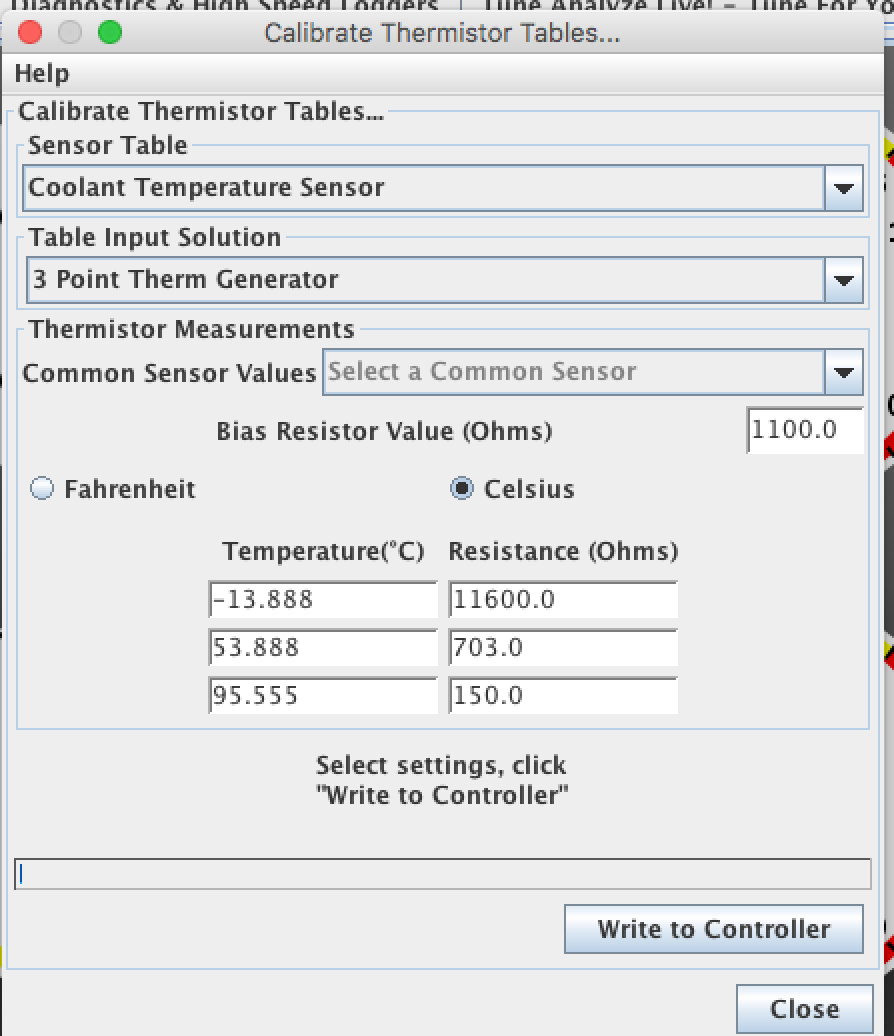Click the first temperature field showing -13.888
This screenshot has width=894, height=1036.
tap(323, 600)
